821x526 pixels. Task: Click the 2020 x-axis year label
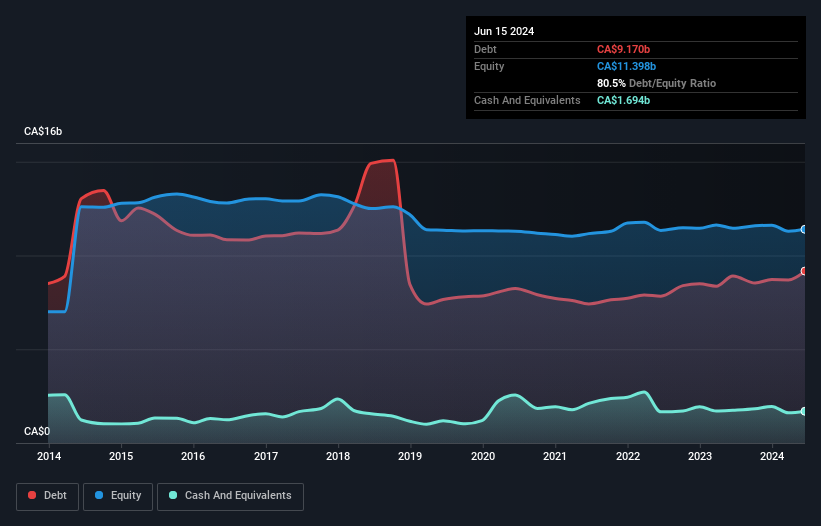coord(483,457)
